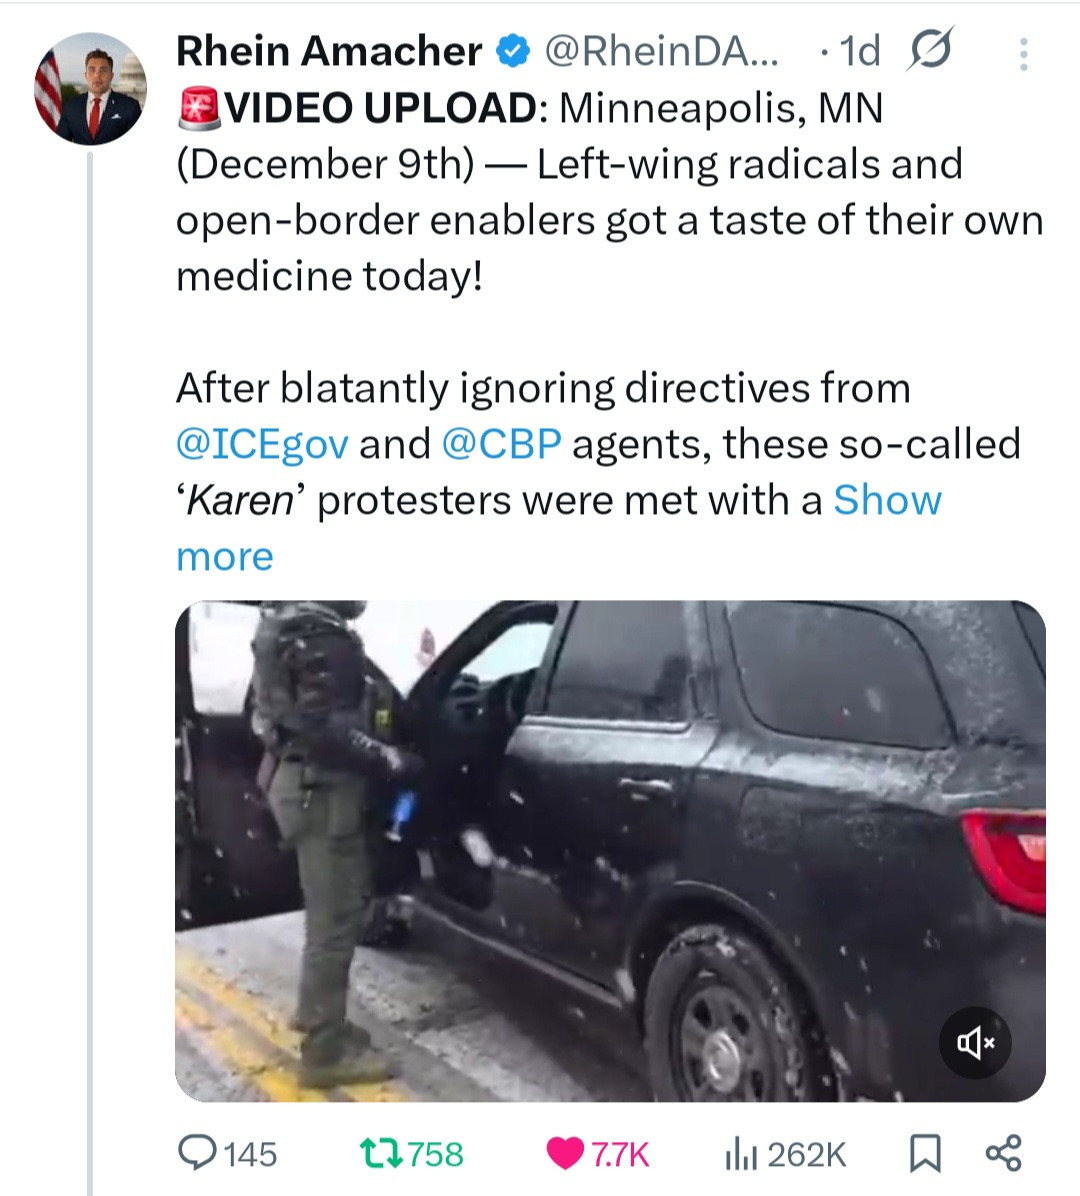Image resolution: width=1080 pixels, height=1196 pixels.
Task: Share the post via share icon
Action: click(1003, 1154)
